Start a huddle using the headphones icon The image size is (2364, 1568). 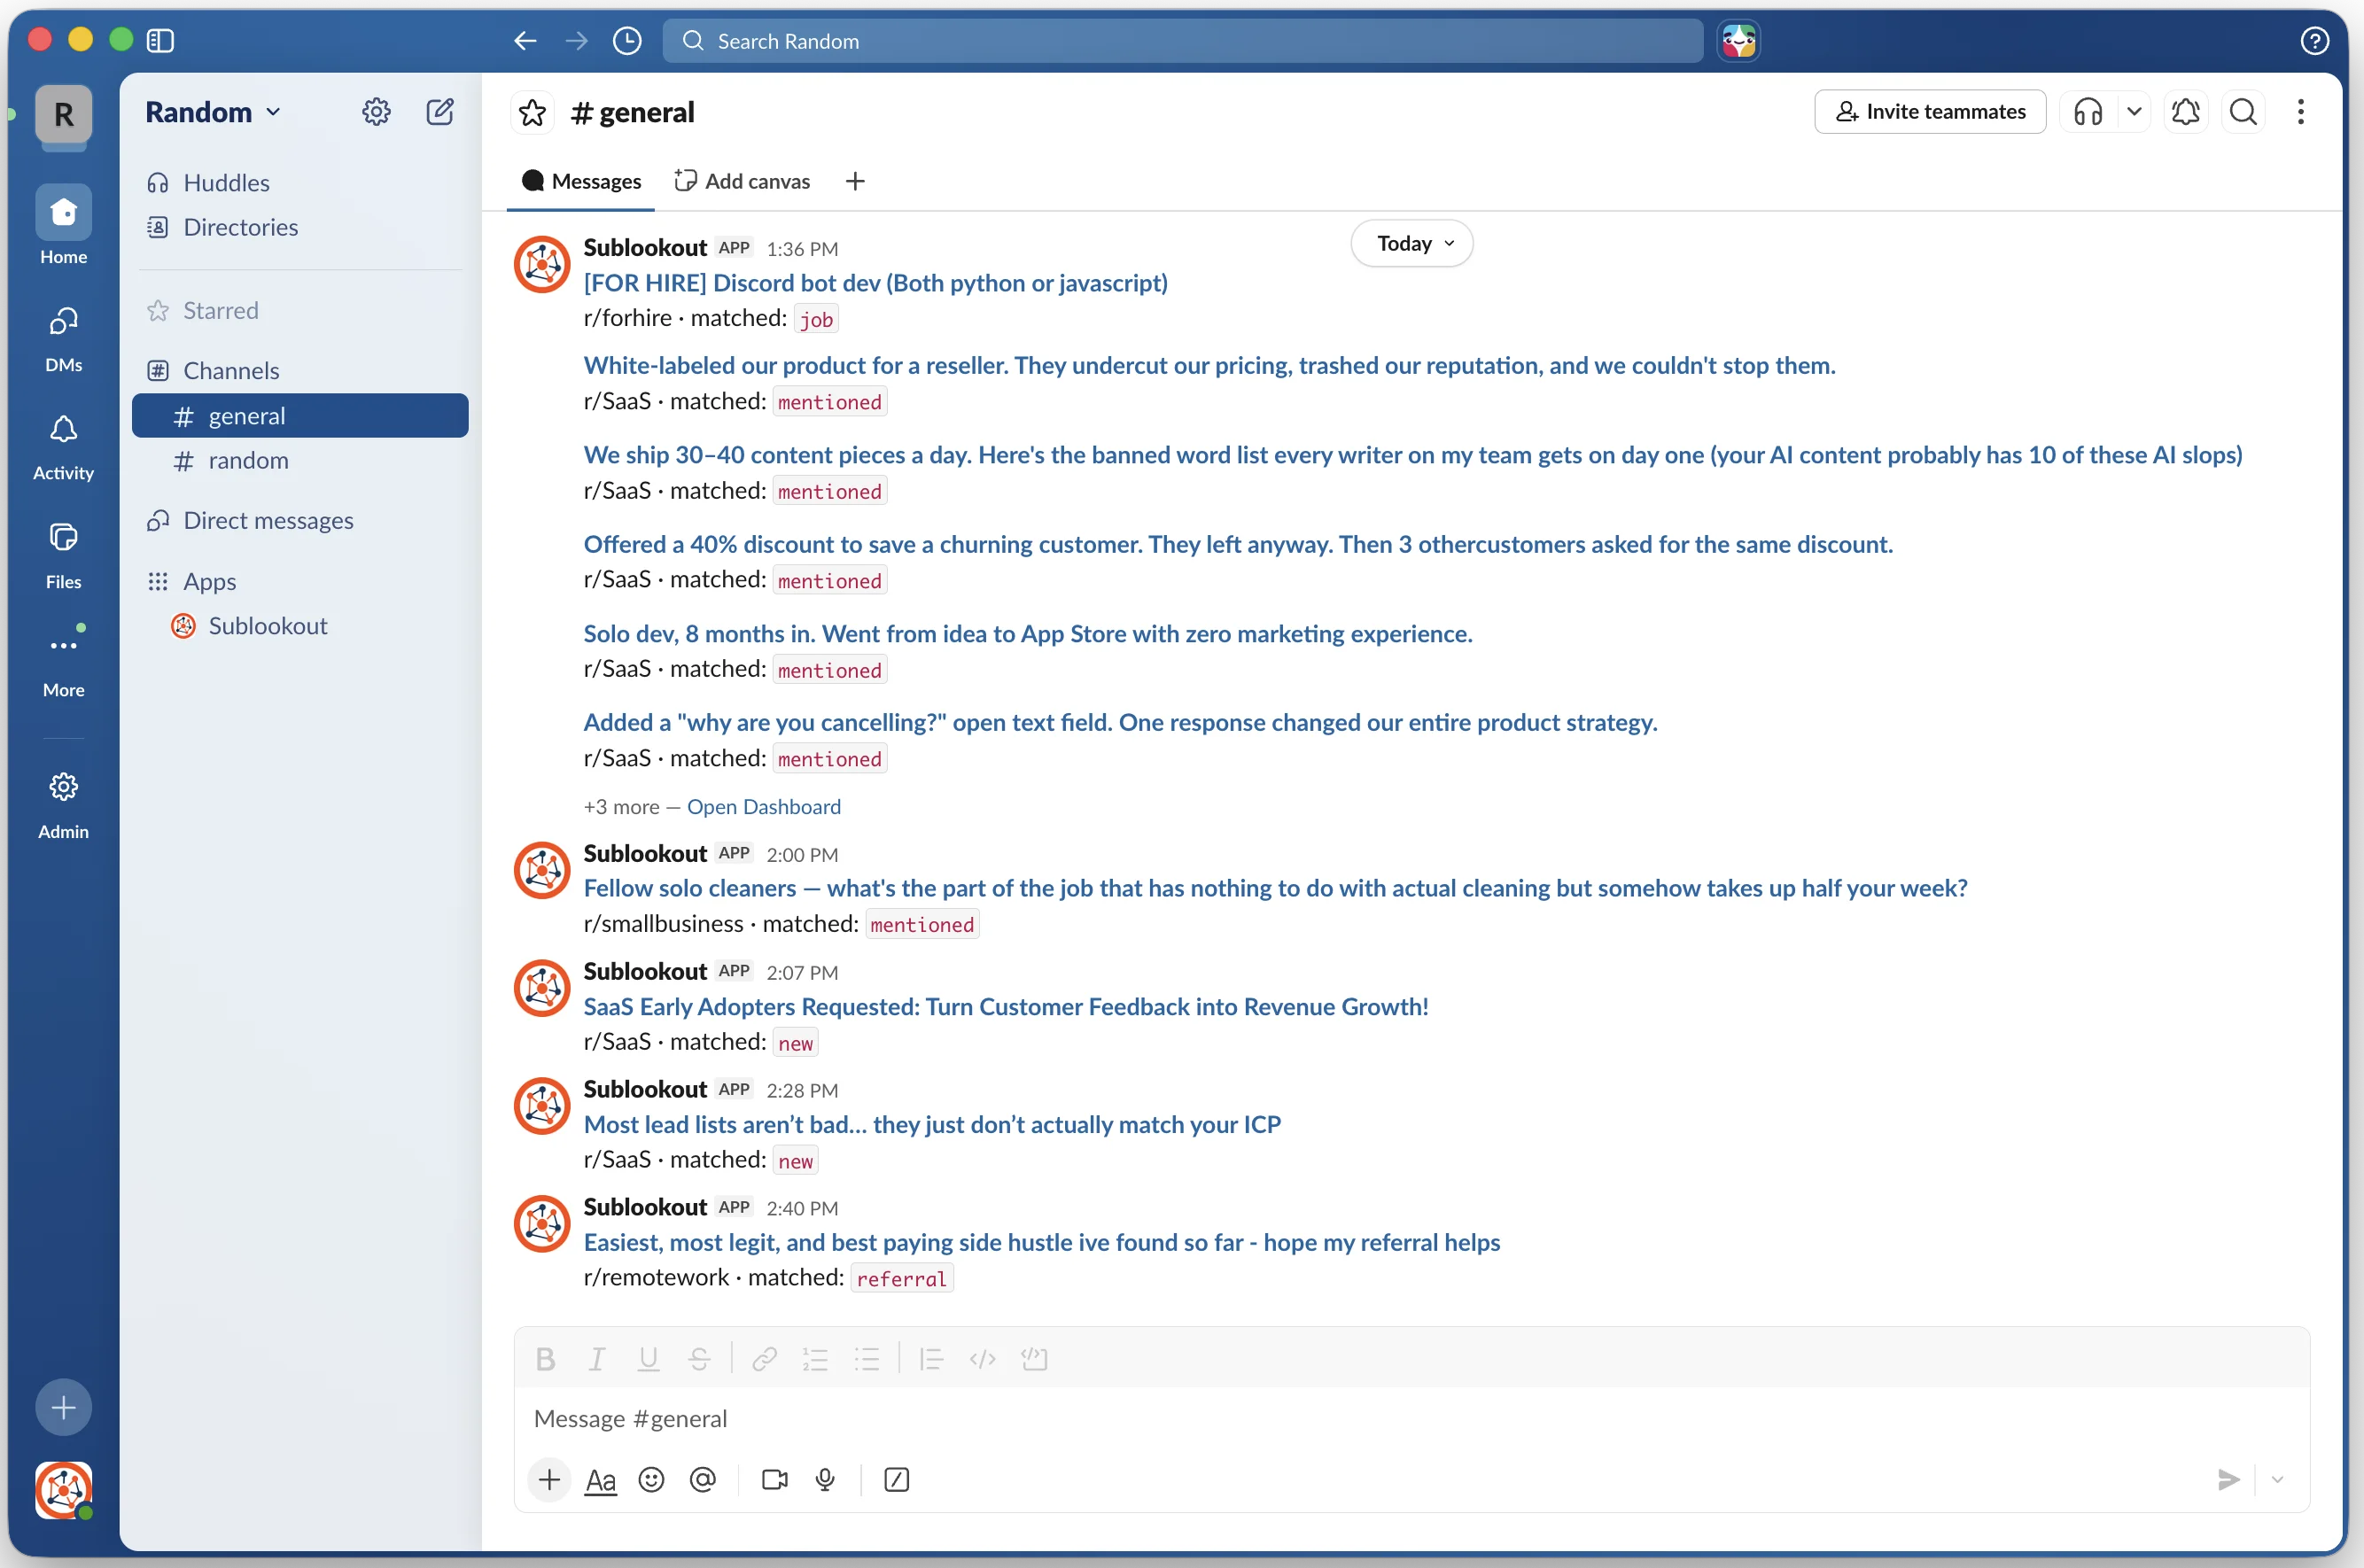coord(2089,111)
